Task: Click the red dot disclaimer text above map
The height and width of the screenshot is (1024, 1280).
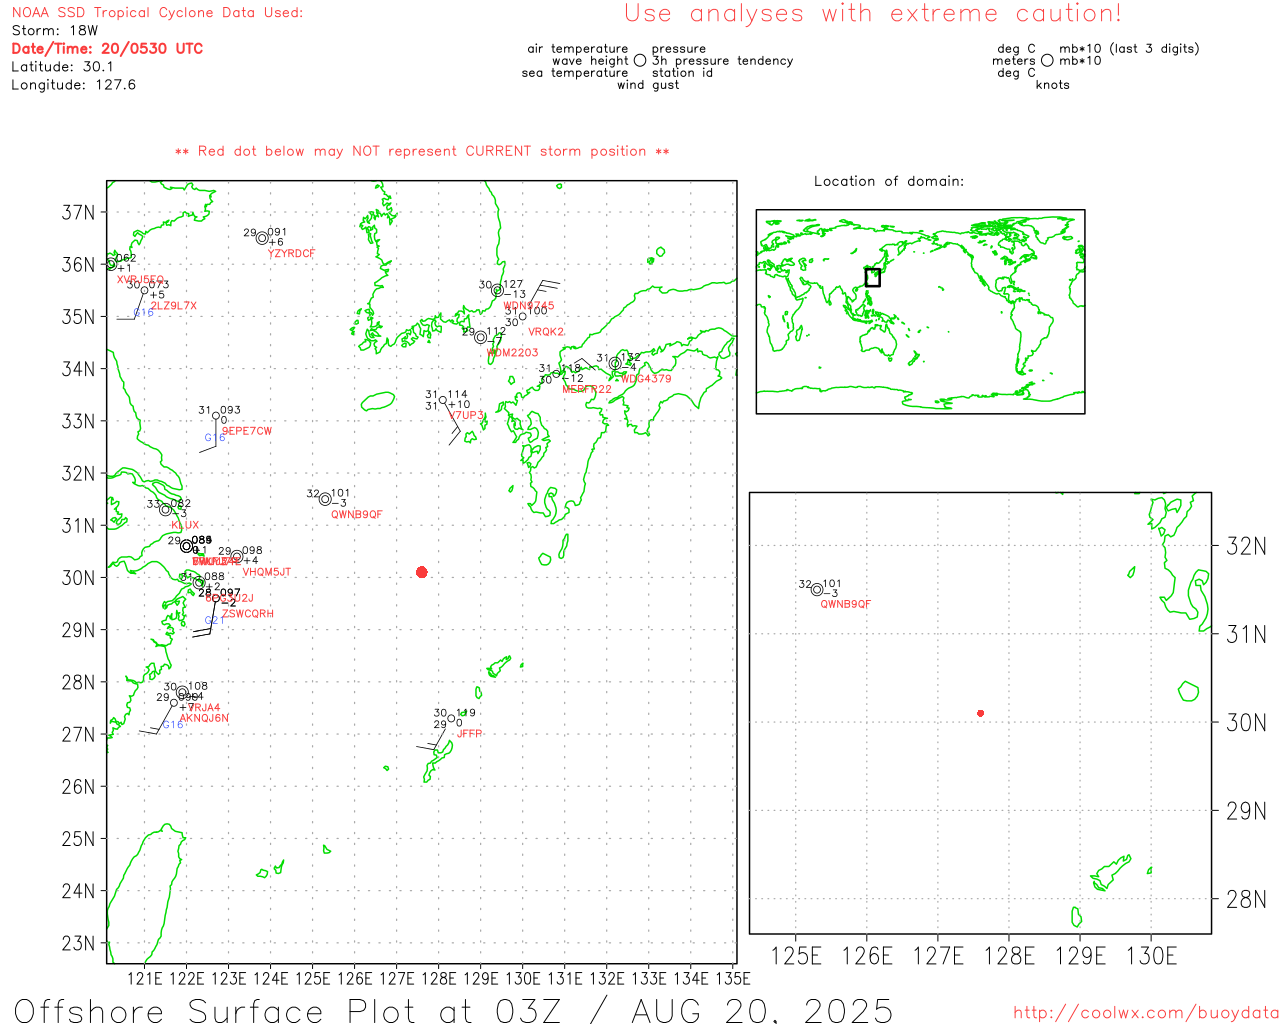Action: coord(422,151)
